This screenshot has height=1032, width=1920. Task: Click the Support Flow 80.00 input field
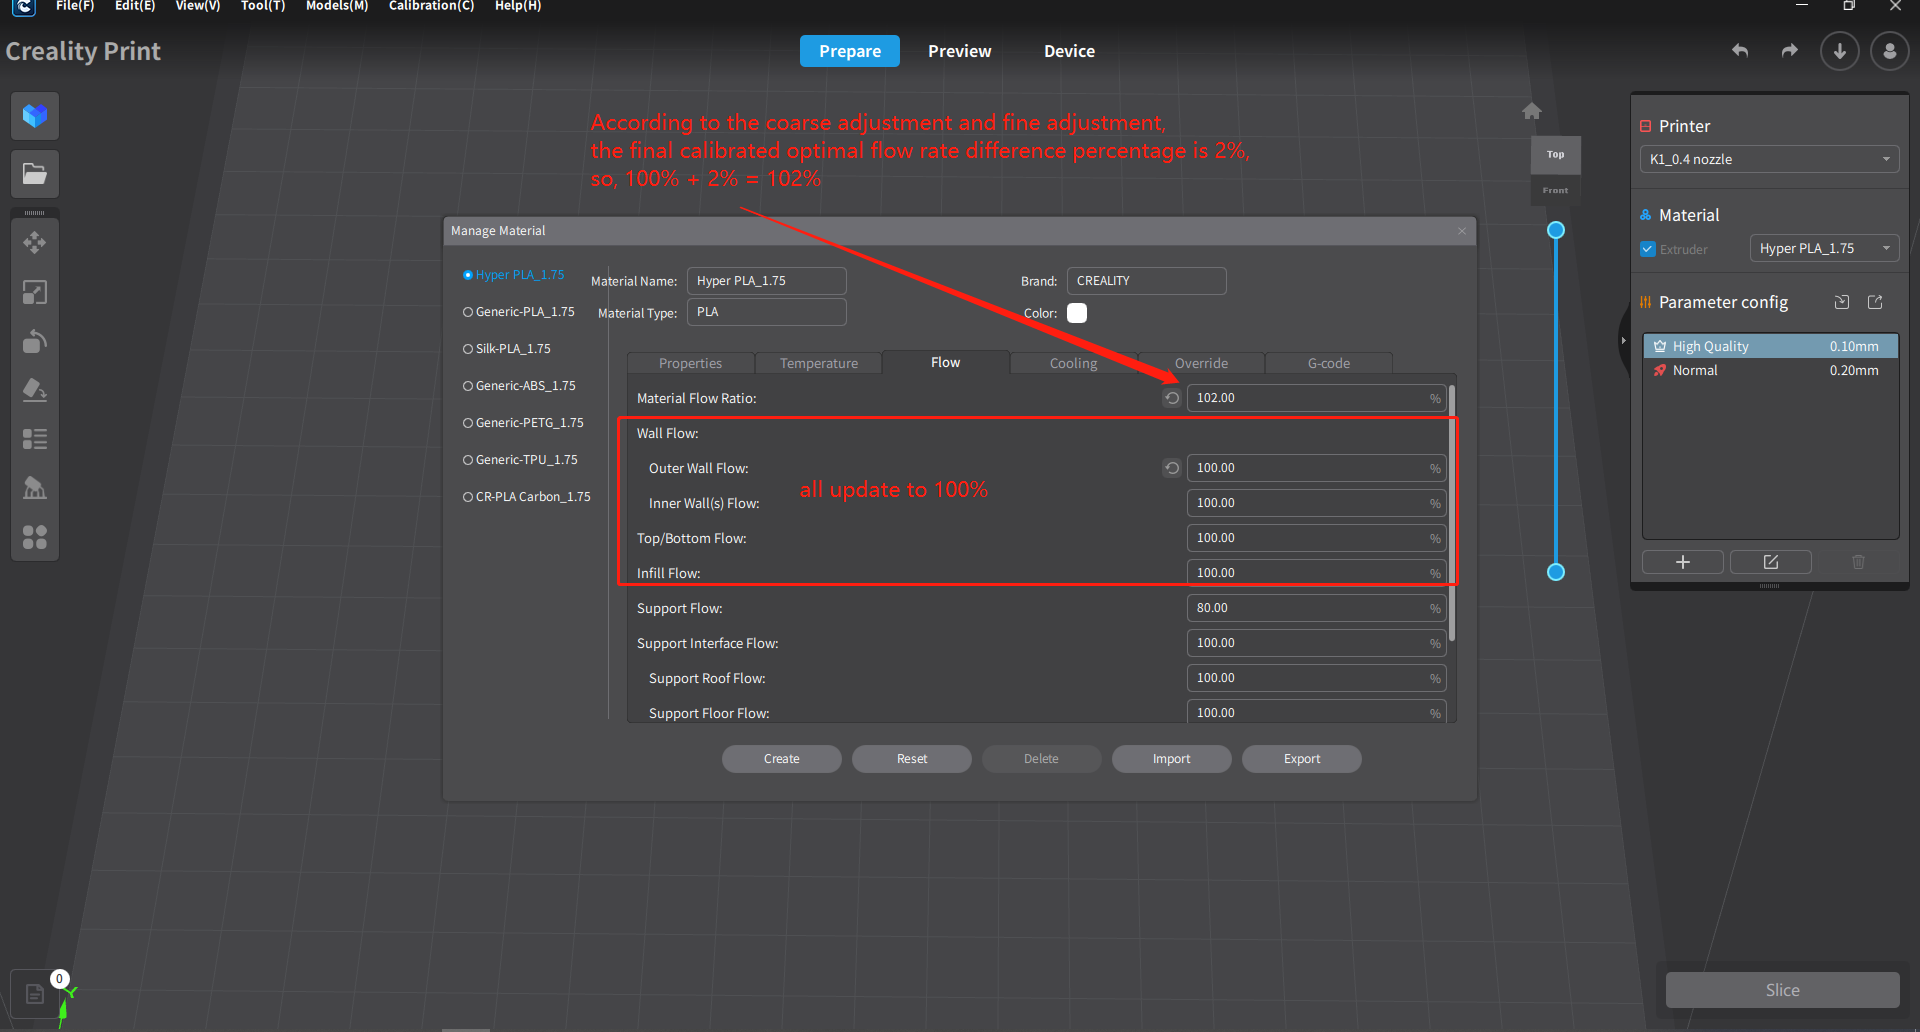click(x=1316, y=608)
